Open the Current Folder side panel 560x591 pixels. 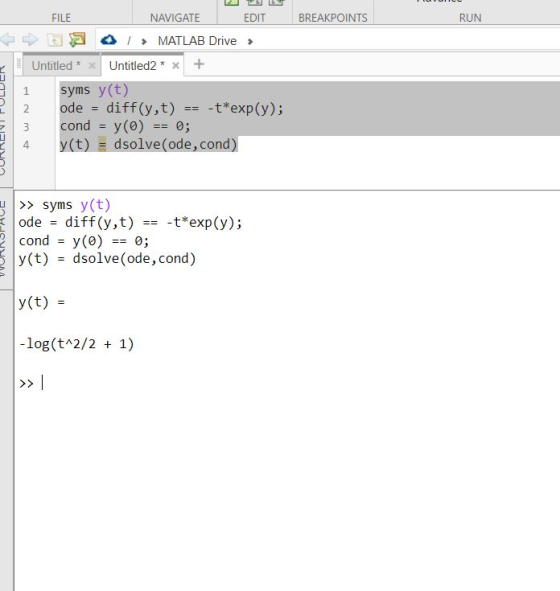coord(3,120)
